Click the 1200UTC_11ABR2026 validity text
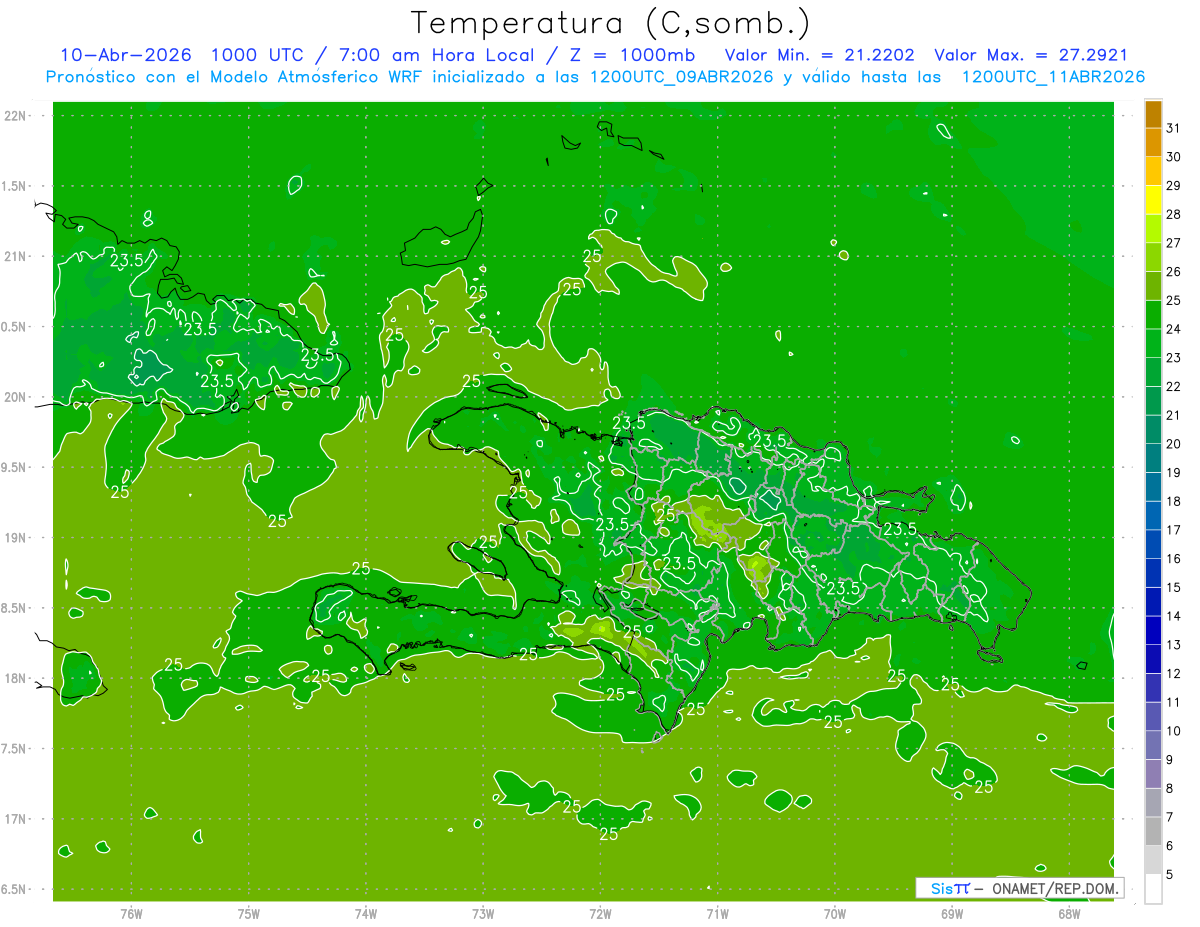This screenshot has width=1200, height=927. (x=1053, y=77)
